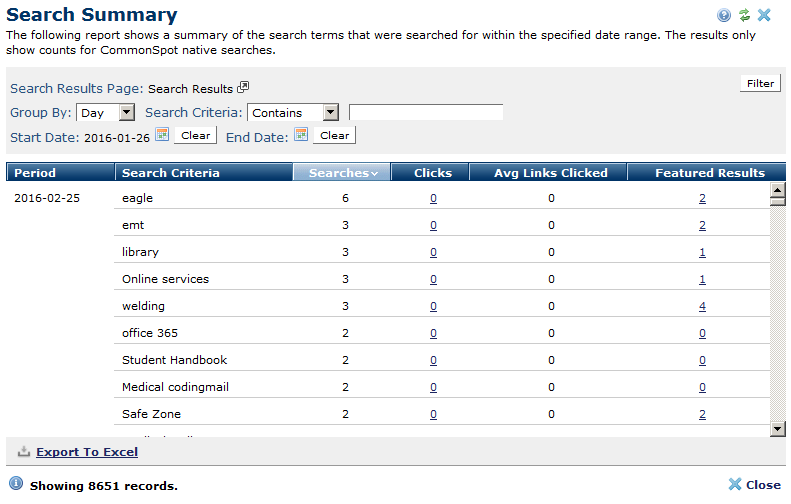Open featured results for eagle row
791x504 pixels.
pyautogui.click(x=702, y=198)
